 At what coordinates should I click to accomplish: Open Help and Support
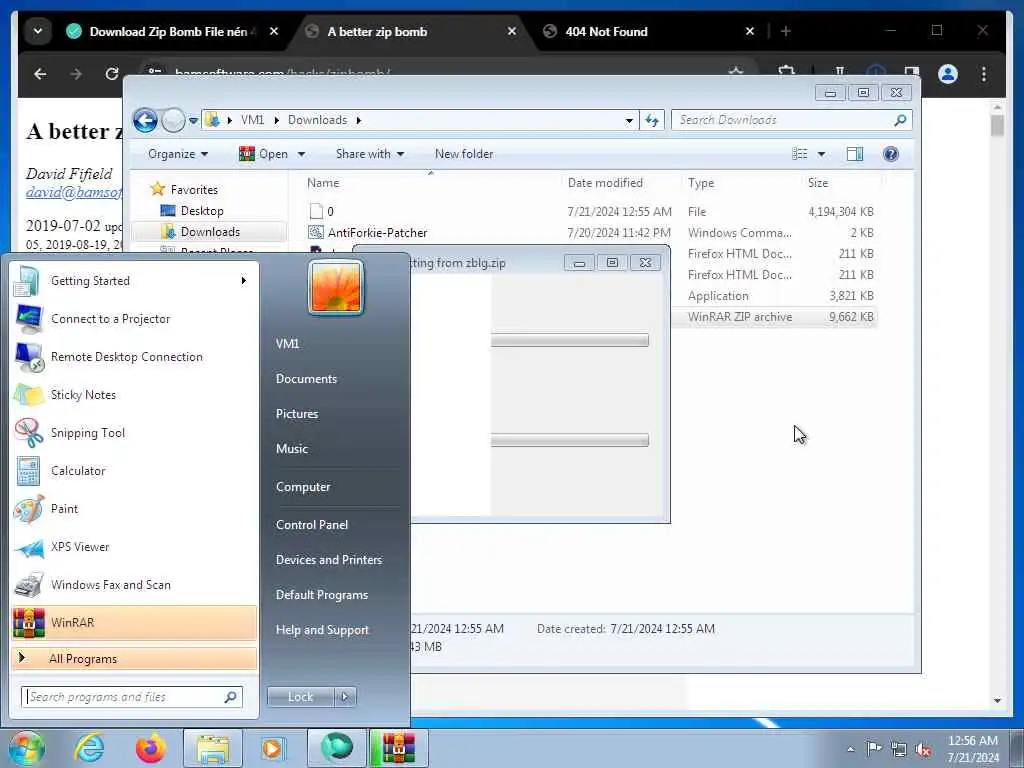click(322, 630)
